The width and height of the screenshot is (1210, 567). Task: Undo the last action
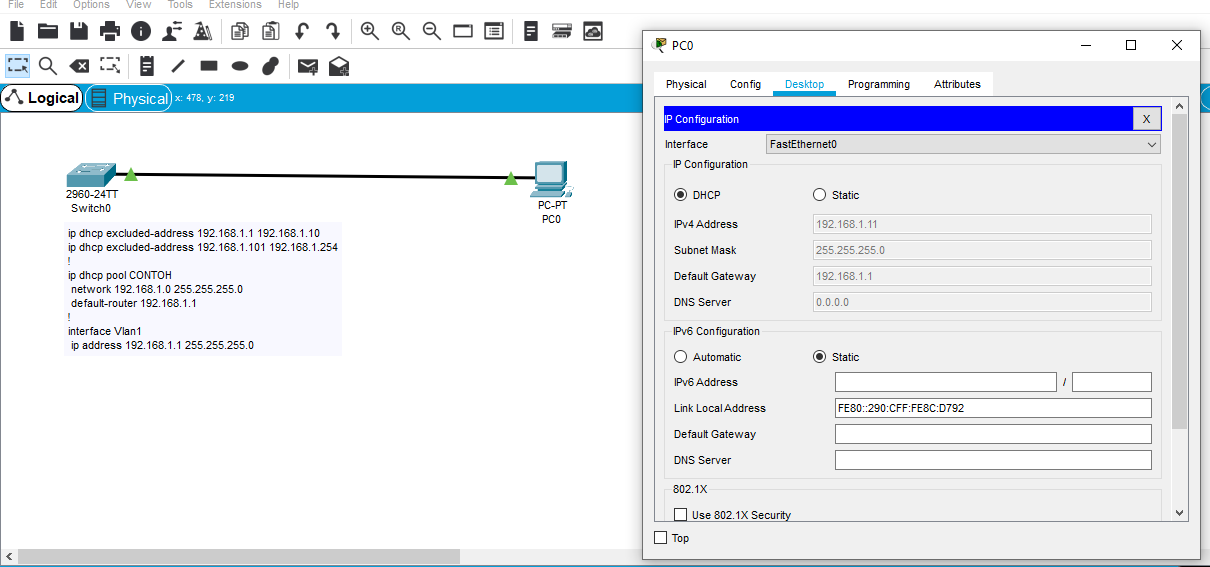pos(302,31)
